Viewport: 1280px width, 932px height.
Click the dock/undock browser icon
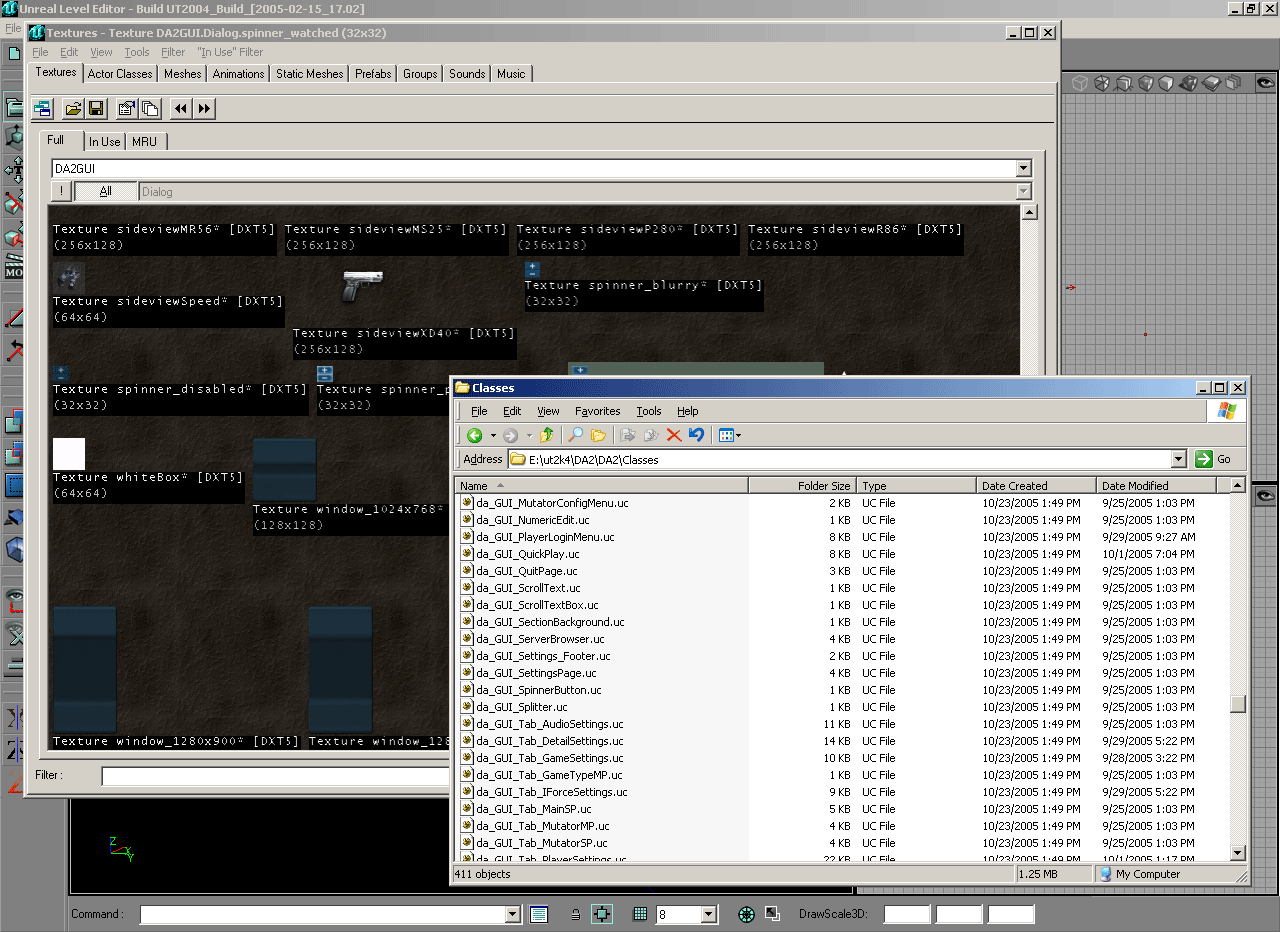(42, 108)
